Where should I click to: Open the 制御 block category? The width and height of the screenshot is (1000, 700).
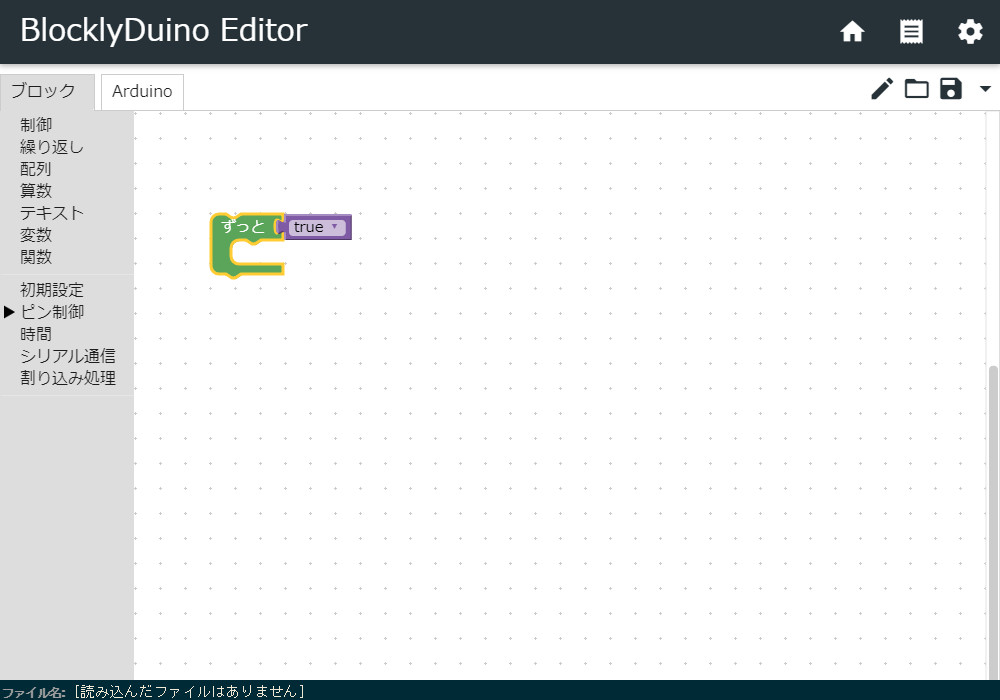(36, 125)
